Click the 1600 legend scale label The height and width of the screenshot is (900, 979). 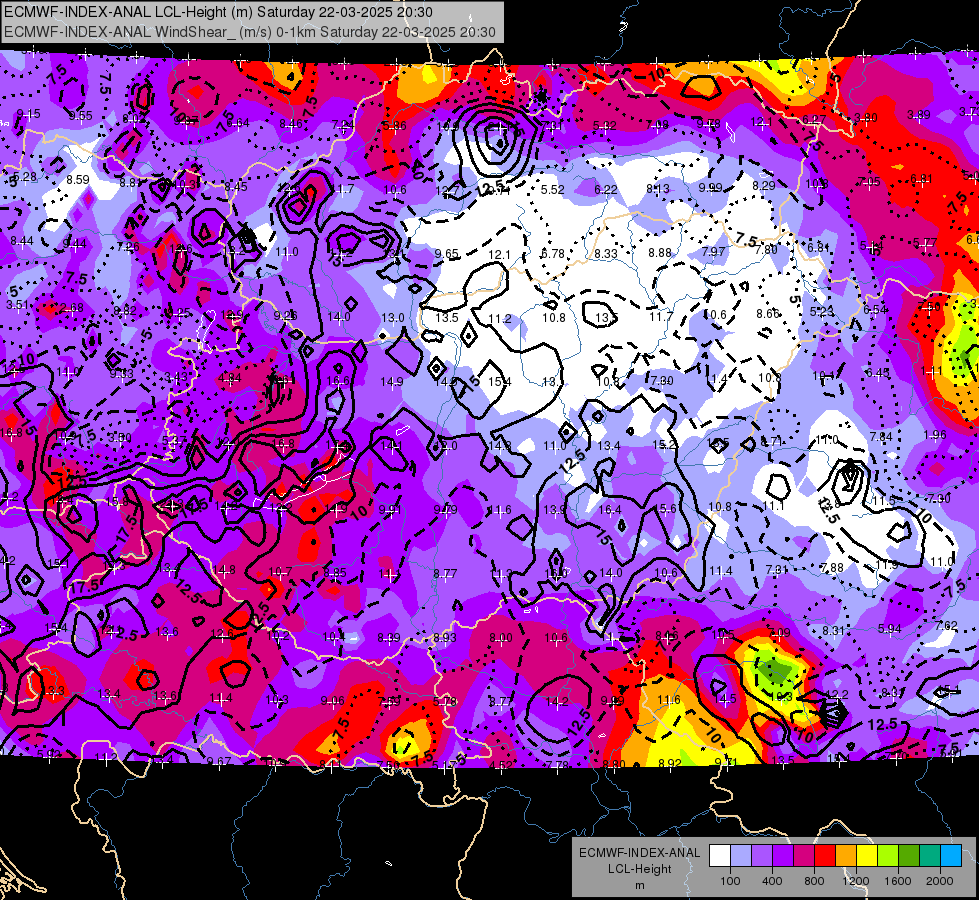[897, 881]
